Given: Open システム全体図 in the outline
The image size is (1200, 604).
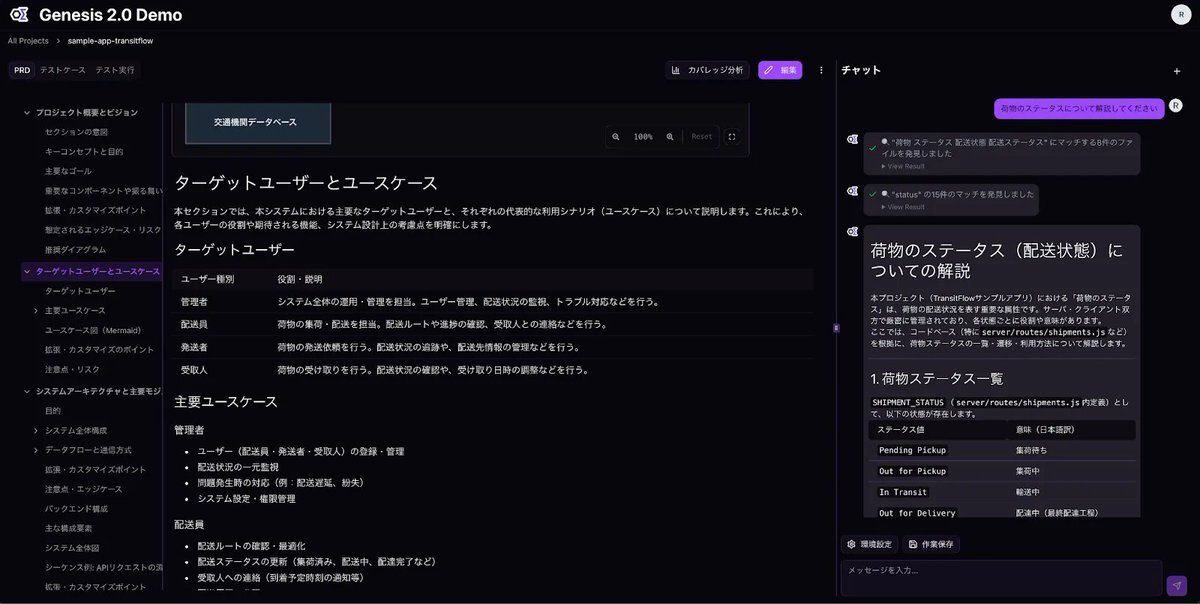Looking at the screenshot, I should tap(72, 548).
